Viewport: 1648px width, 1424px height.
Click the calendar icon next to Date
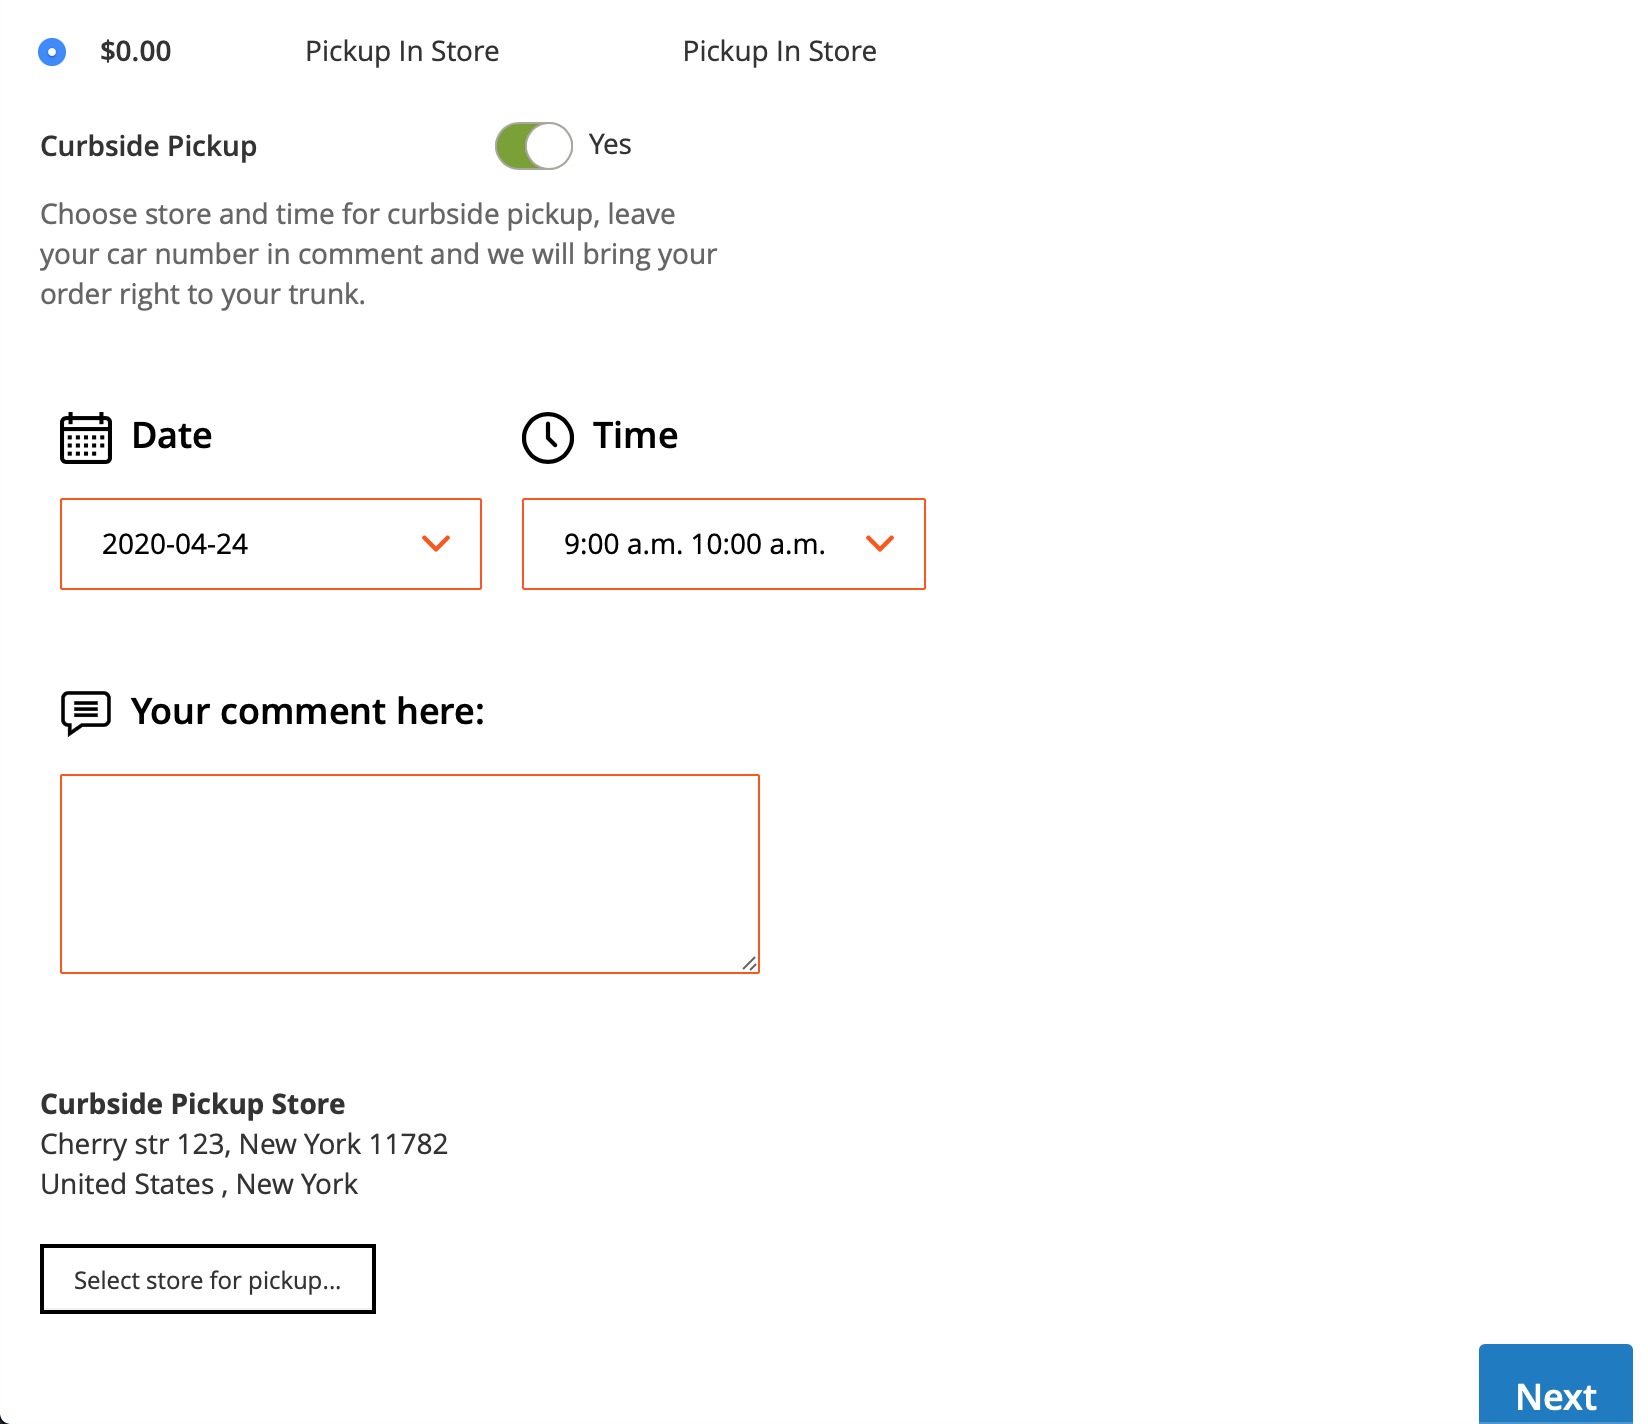coord(86,438)
